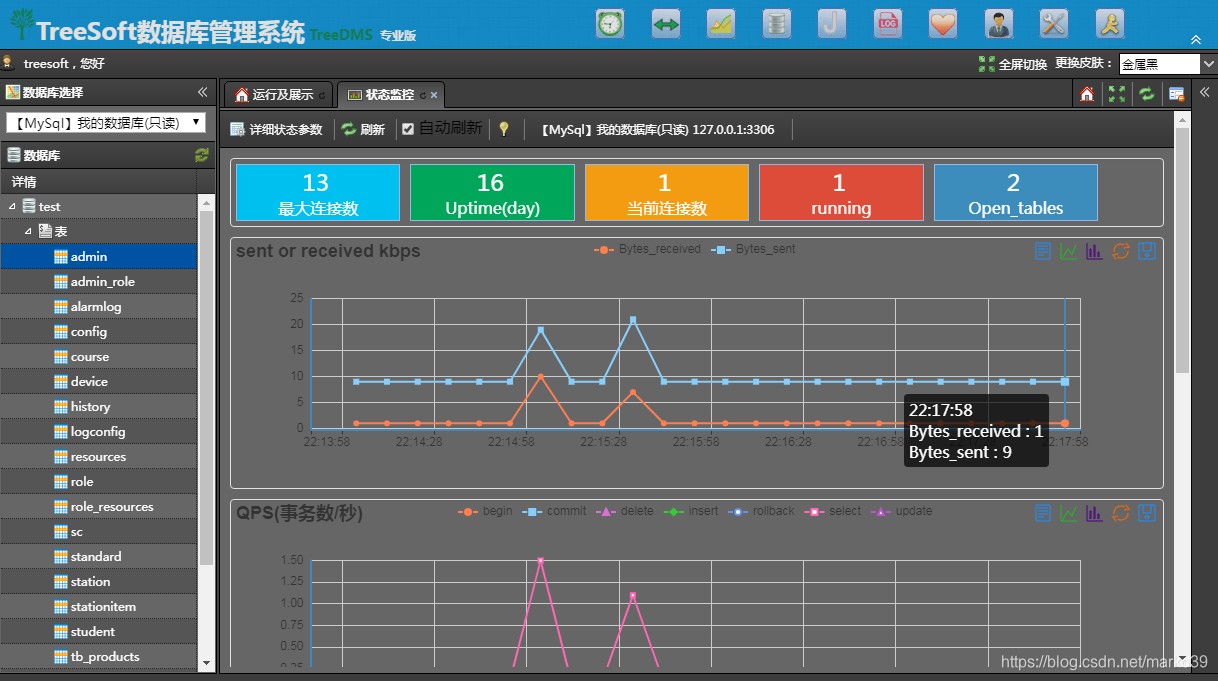Click 详细状态参数 toolbar button
1218x681 pixels.
point(277,129)
